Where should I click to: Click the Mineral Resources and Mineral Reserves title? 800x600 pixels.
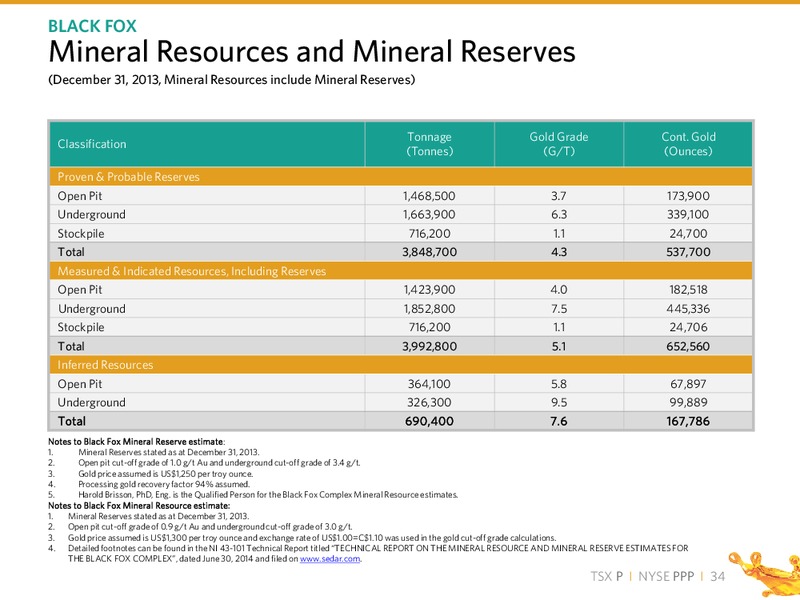pos(312,51)
